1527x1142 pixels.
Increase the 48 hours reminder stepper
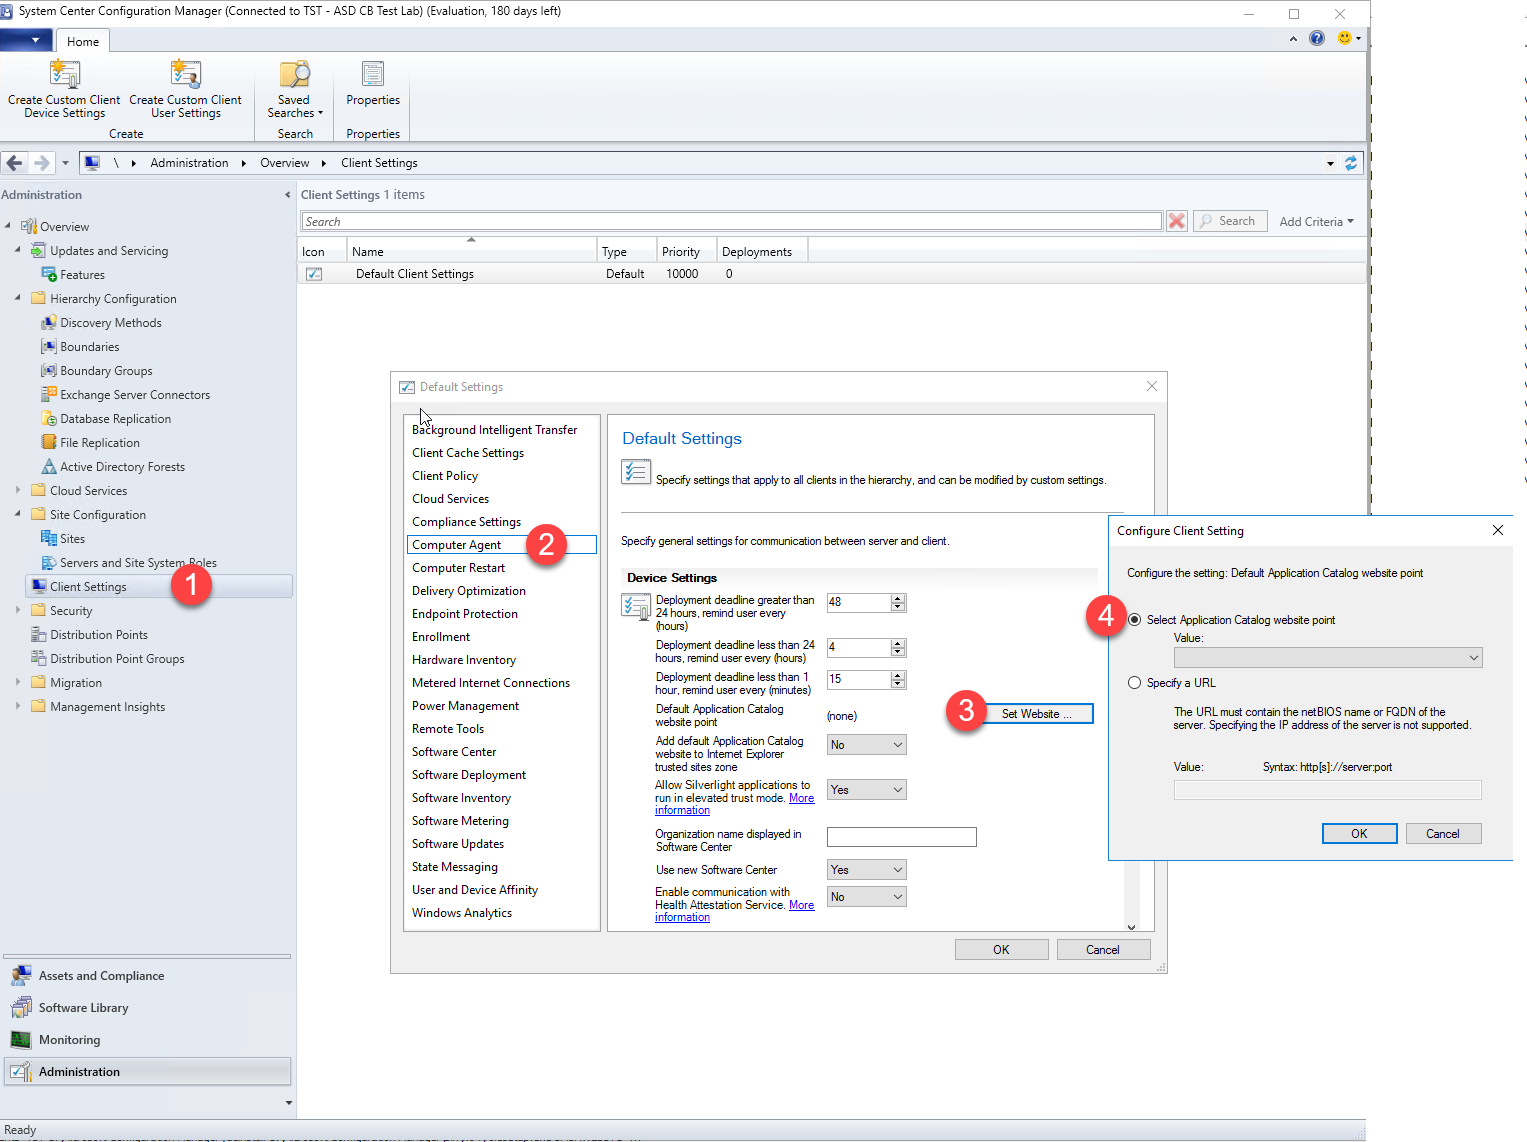[x=898, y=598]
